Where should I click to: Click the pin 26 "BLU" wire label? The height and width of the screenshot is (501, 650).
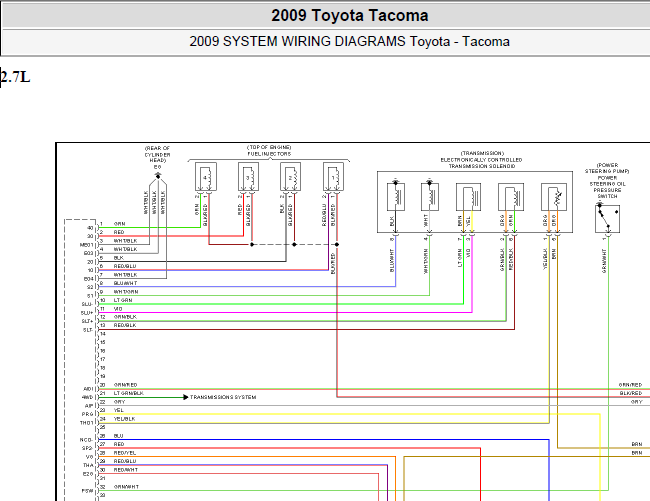(x=119, y=436)
